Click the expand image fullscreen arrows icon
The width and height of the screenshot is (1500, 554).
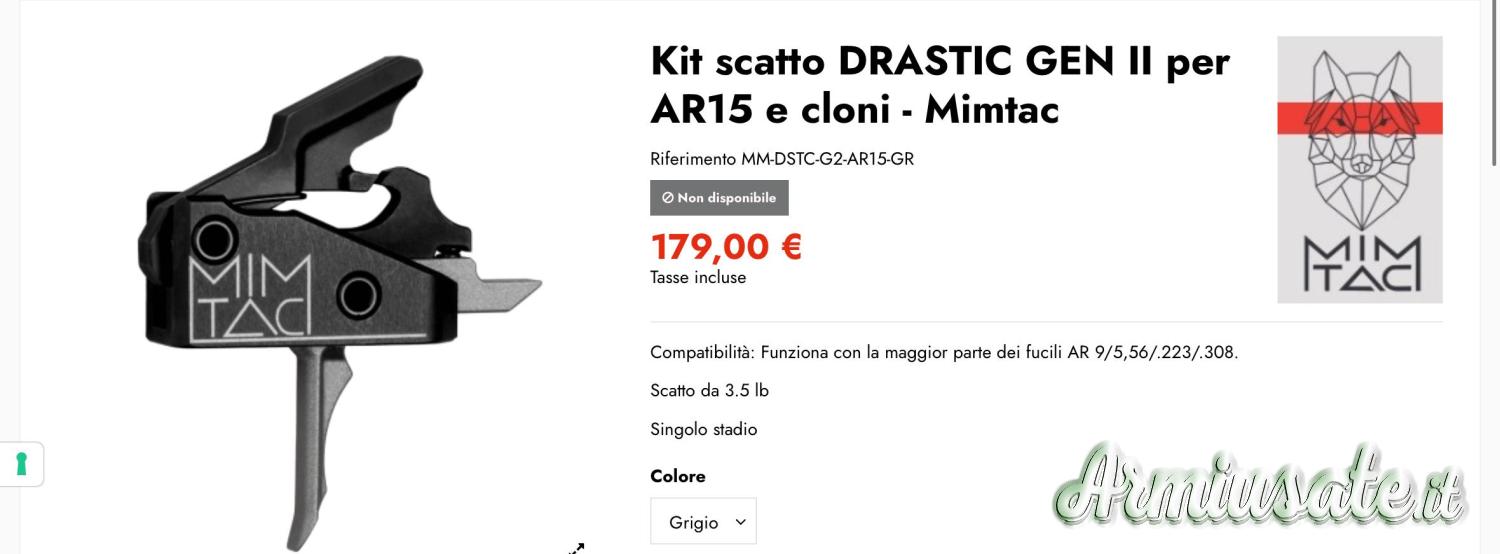(577, 547)
